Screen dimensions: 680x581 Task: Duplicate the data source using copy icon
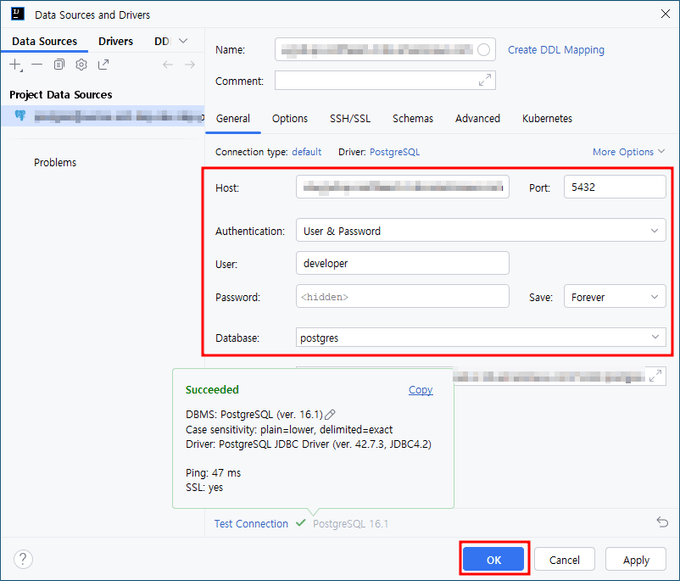click(x=59, y=64)
